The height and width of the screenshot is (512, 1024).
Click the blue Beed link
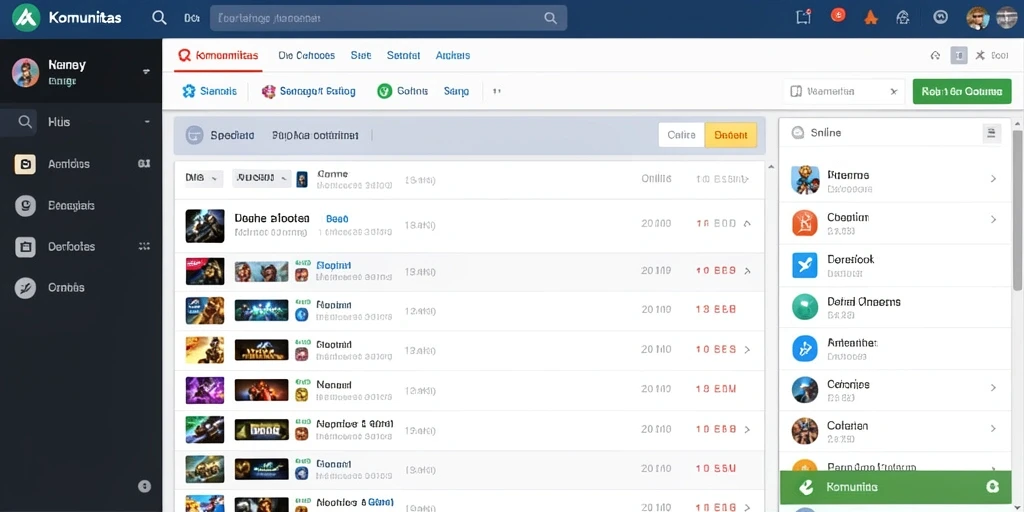click(x=337, y=219)
